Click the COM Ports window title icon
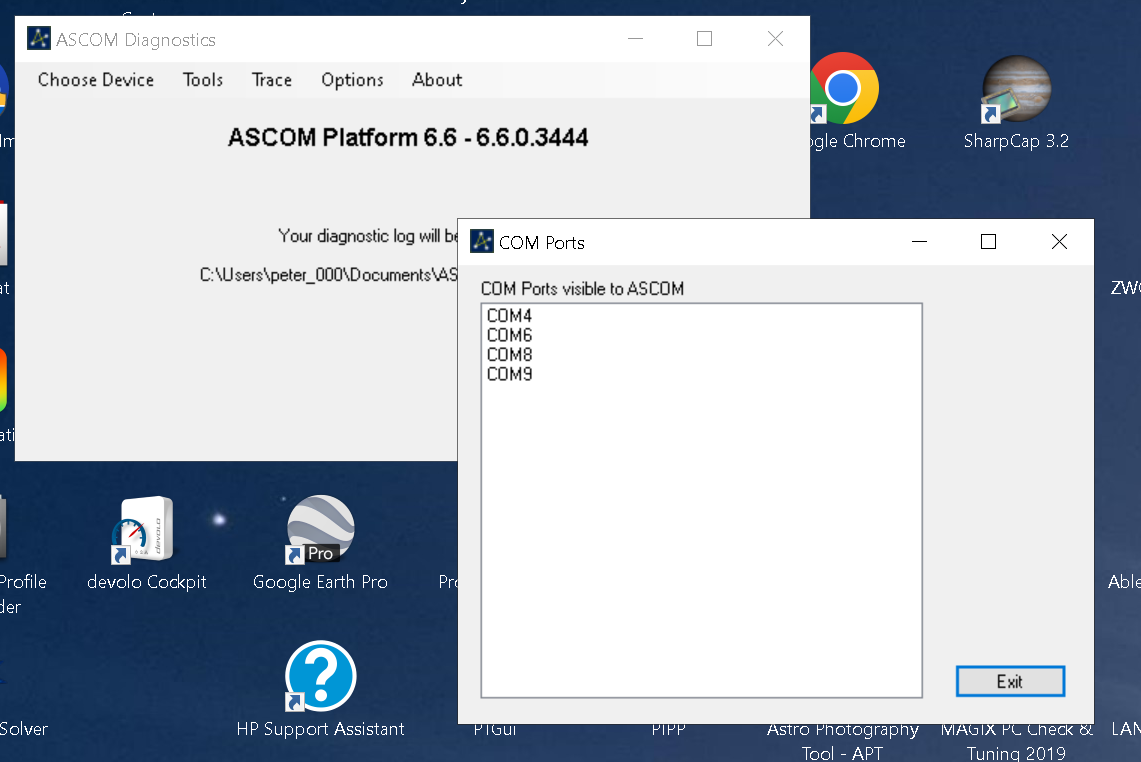The image size is (1141, 762). (482, 241)
